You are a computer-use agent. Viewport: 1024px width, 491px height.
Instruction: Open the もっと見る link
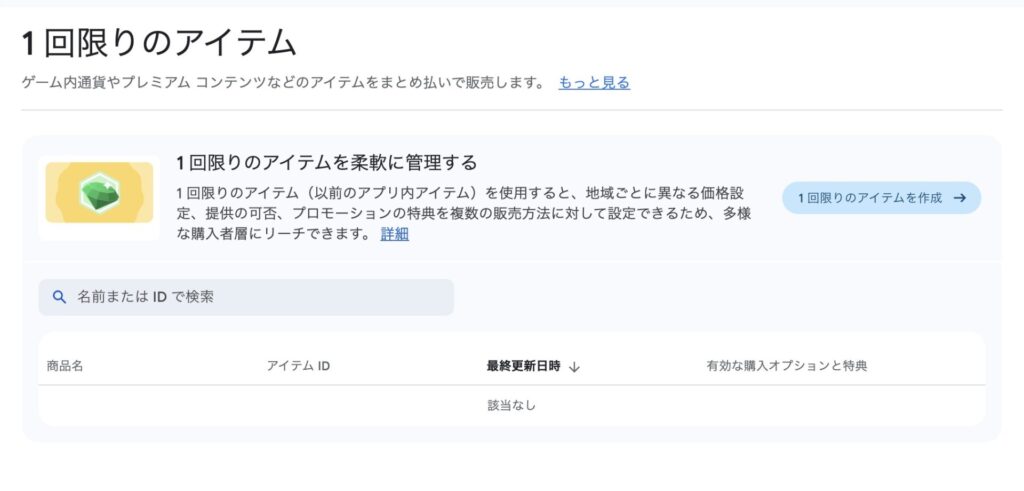[594, 83]
